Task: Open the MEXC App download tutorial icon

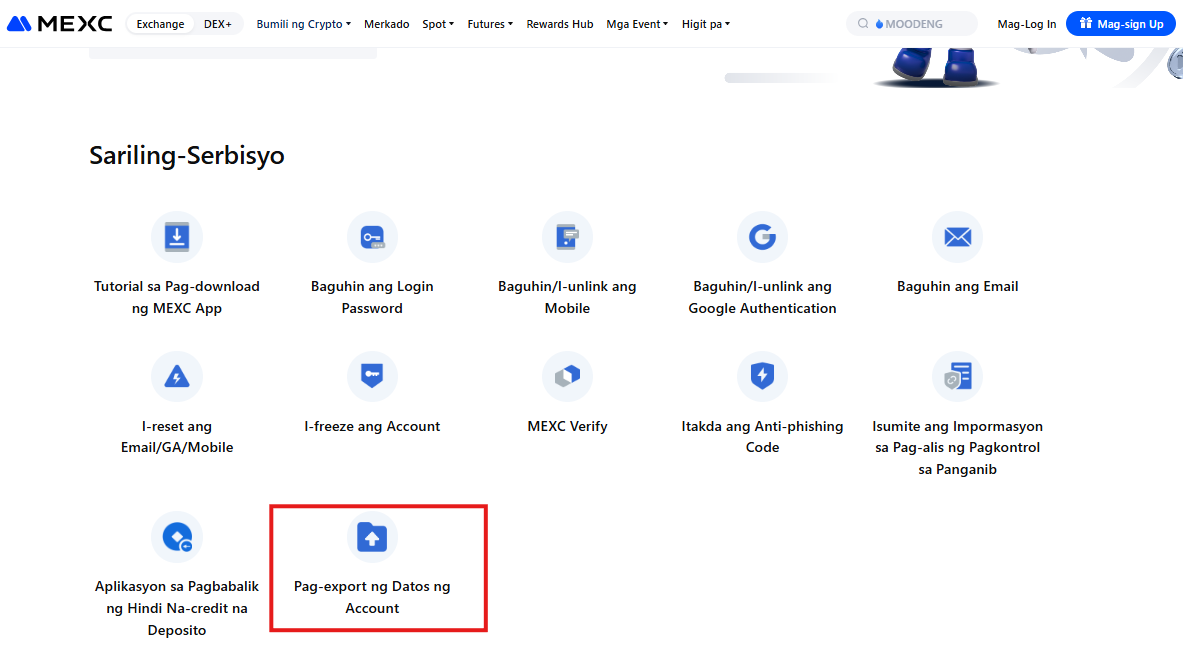Action: point(177,237)
